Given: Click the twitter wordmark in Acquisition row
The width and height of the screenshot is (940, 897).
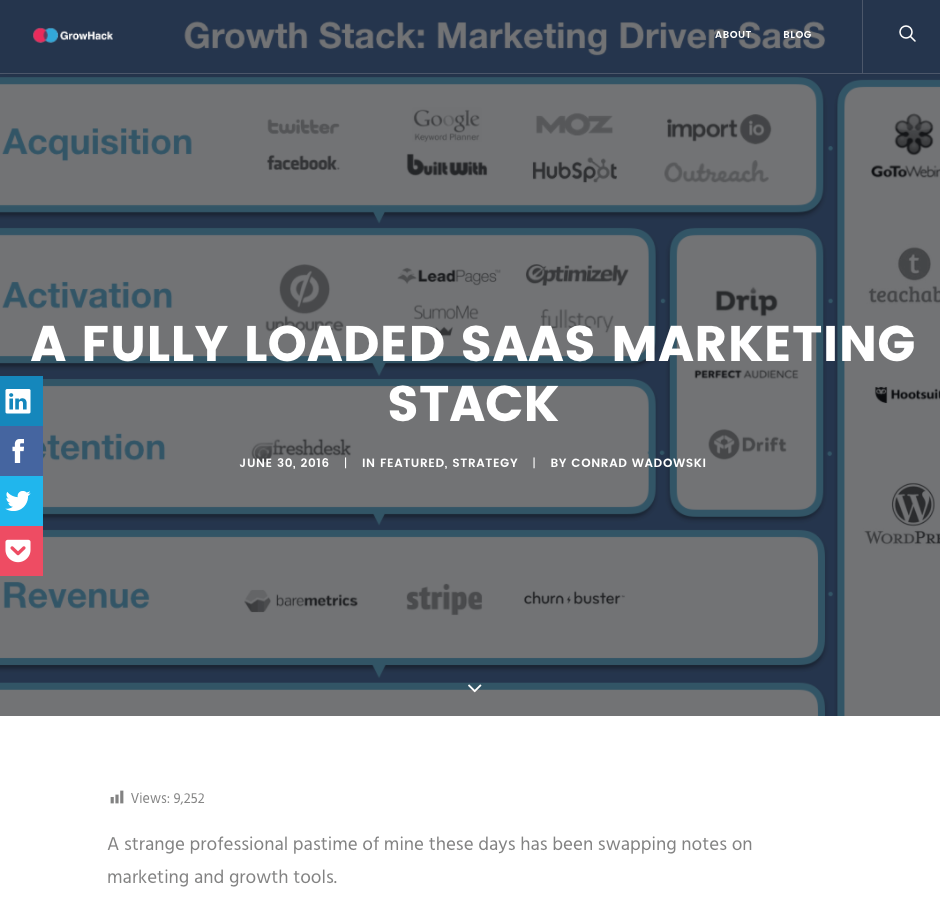Looking at the screenshot, I should click(x=303, y=127).
